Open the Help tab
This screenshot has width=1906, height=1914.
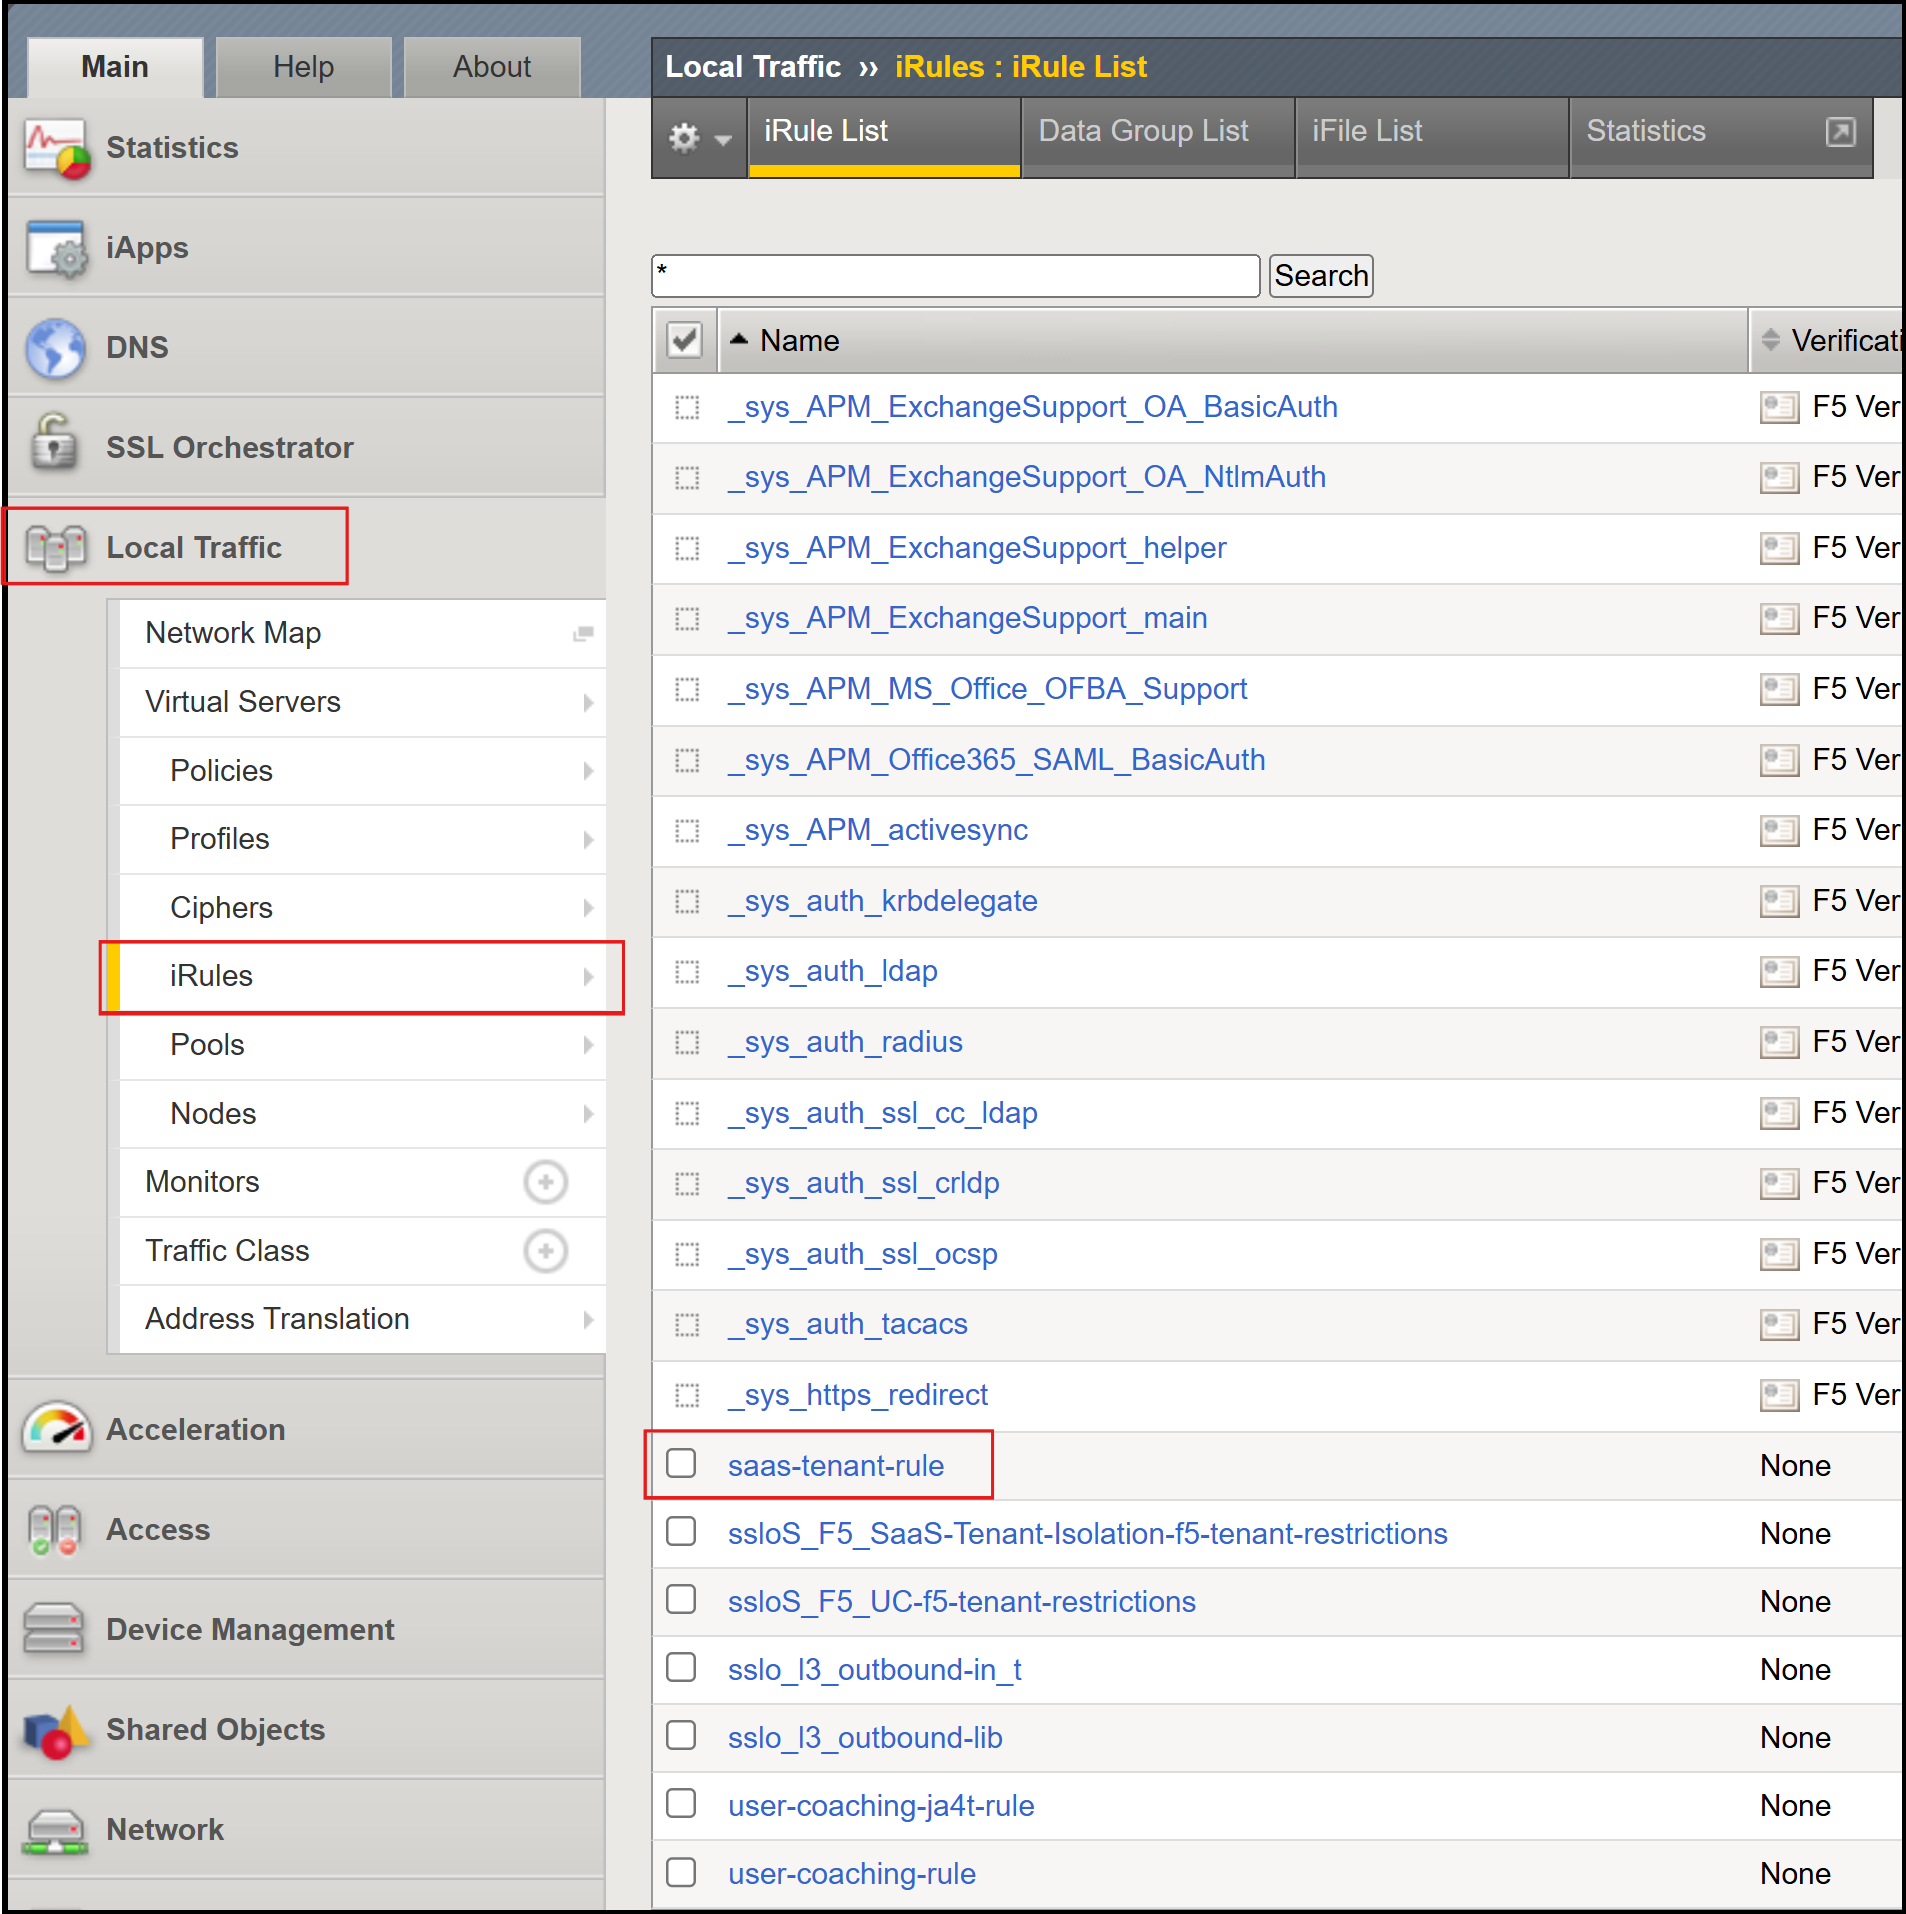click(303, 67)
